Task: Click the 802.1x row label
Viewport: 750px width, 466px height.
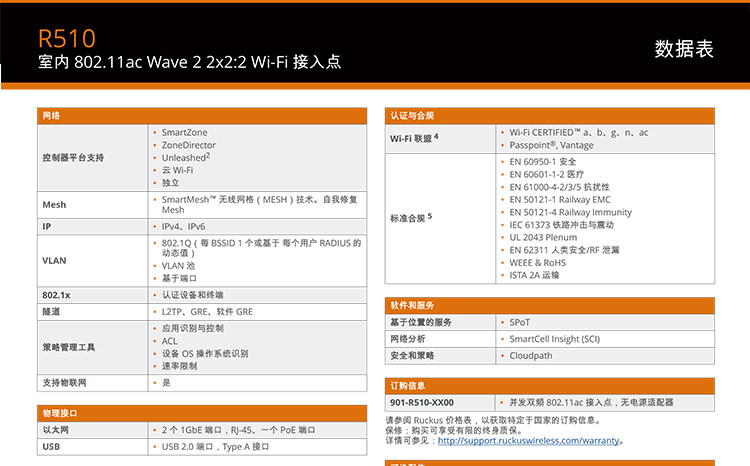Action: point(56,295)
